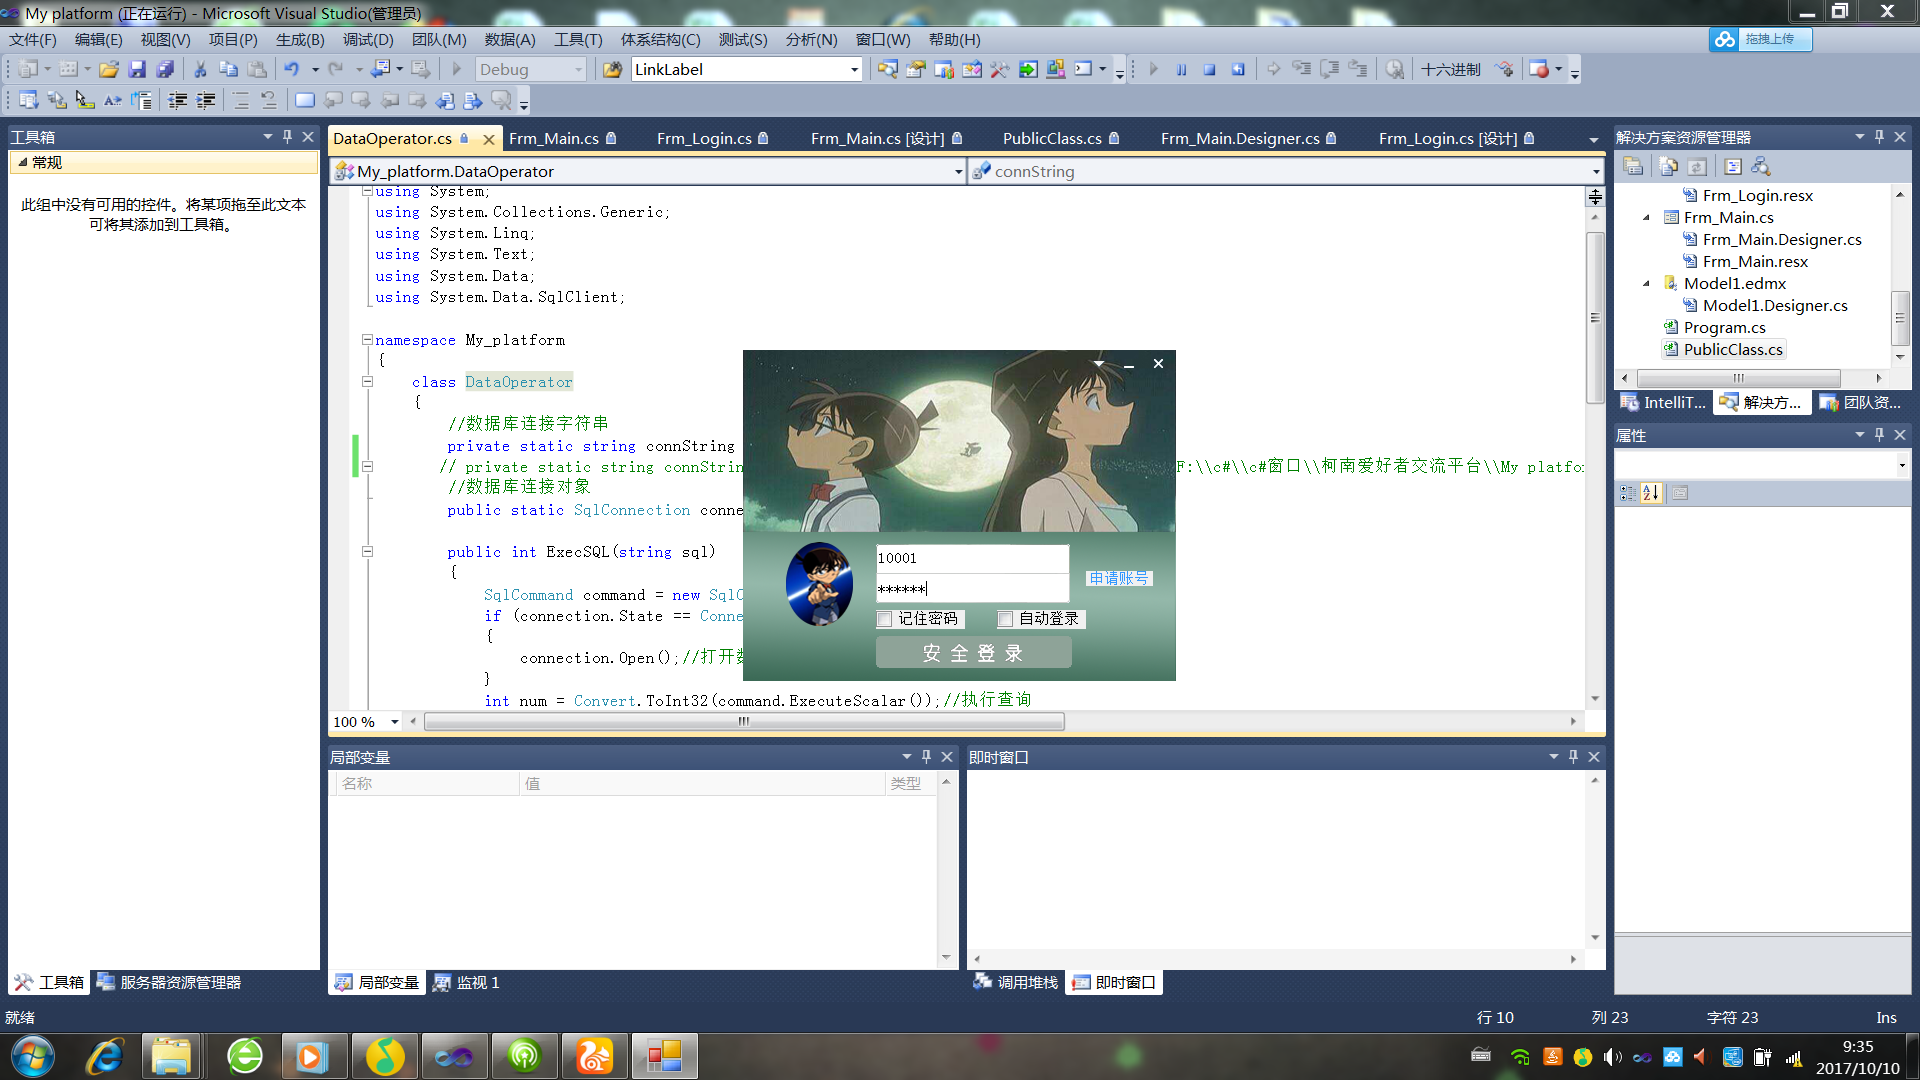Switch to 调用堆栈 call stack tab
The height and width of the screenshot is (1080, 1920).
(x=1016, y=983)
